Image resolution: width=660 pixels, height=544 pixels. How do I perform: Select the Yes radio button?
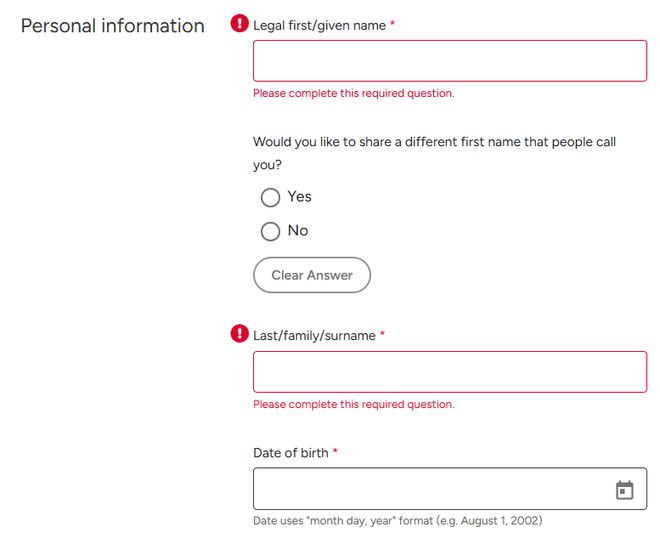tap(270, 198)
